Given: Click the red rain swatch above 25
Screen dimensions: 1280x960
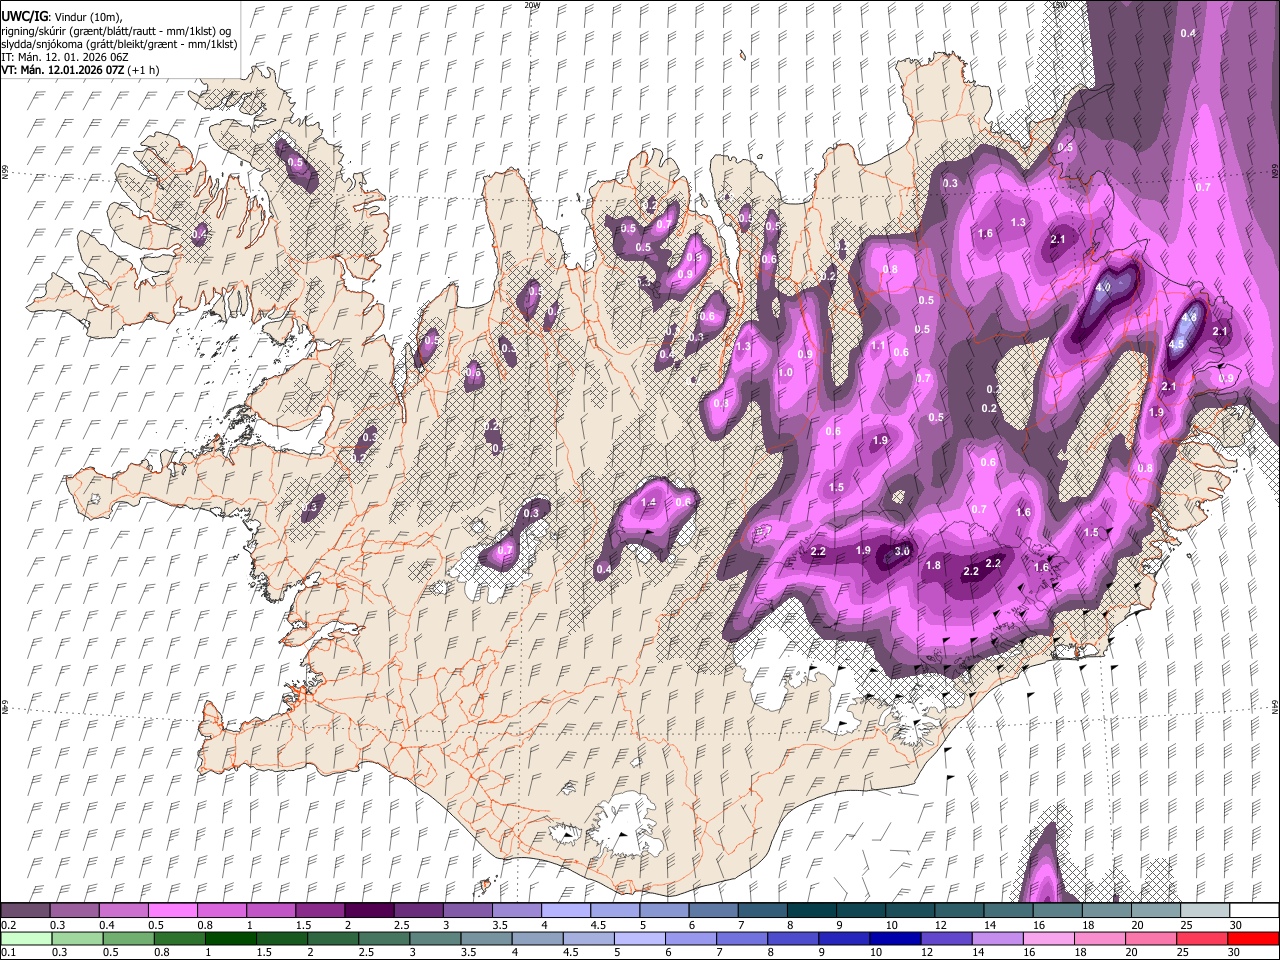Looking at the screenshot, I should 1203,939.
